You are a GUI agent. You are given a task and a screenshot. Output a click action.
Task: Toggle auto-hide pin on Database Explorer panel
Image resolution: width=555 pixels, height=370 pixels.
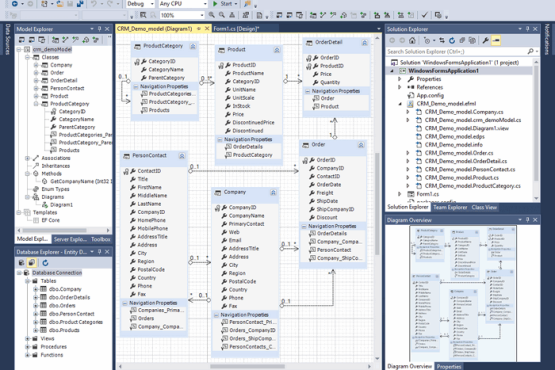click(x=99, y=252)
